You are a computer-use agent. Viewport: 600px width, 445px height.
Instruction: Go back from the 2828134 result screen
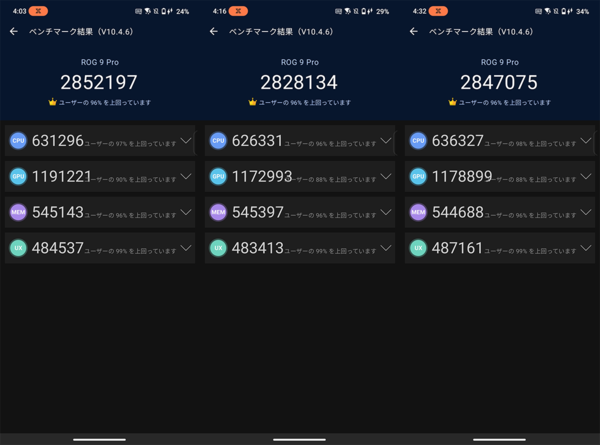[214, 31]
